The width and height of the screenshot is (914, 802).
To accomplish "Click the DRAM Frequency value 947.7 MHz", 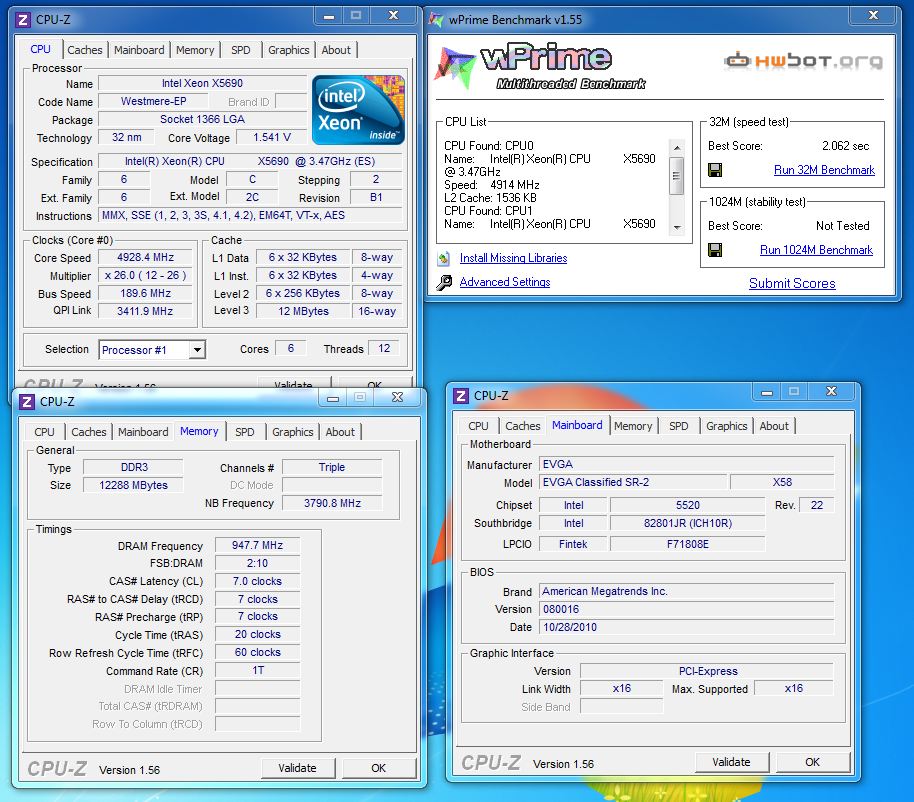I will [258, 545].
